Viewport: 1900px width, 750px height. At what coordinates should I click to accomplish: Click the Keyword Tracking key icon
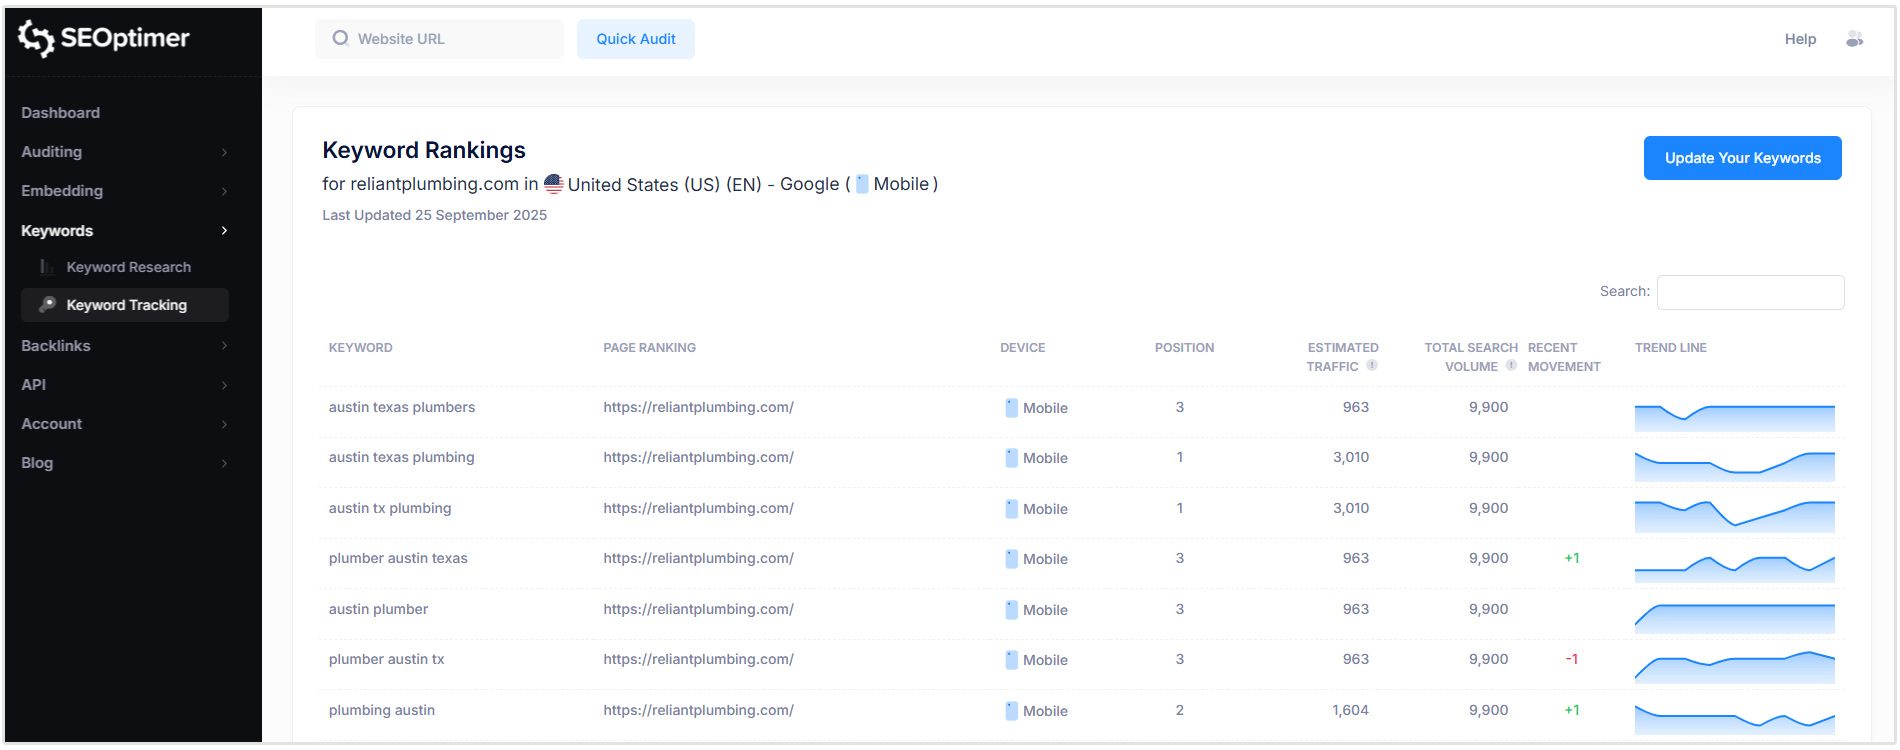point(47,305)
